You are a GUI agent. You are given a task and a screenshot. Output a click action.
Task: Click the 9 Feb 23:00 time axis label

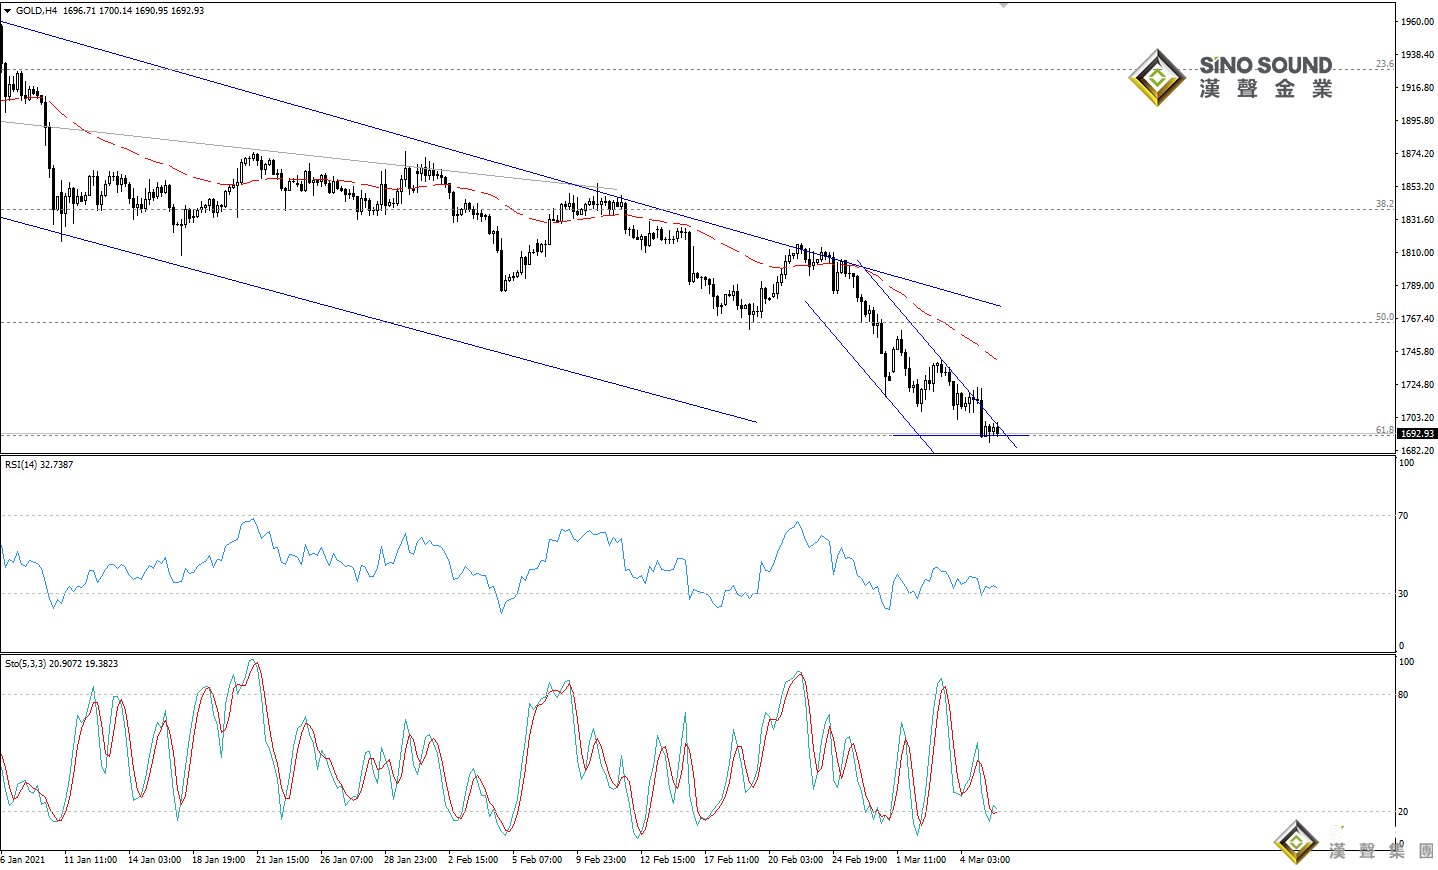point(601,860)
